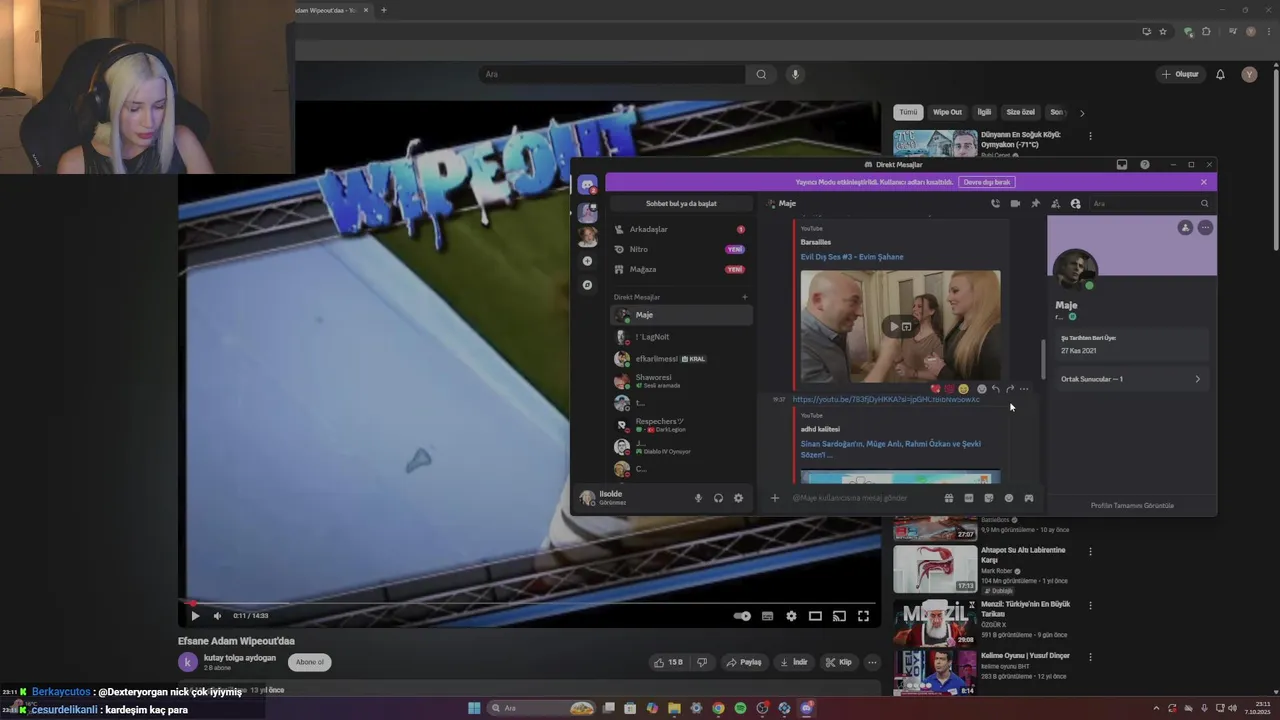Subscribe with Abone ol button
This screenshot has height=720, width=1280.
coord(310,662)
